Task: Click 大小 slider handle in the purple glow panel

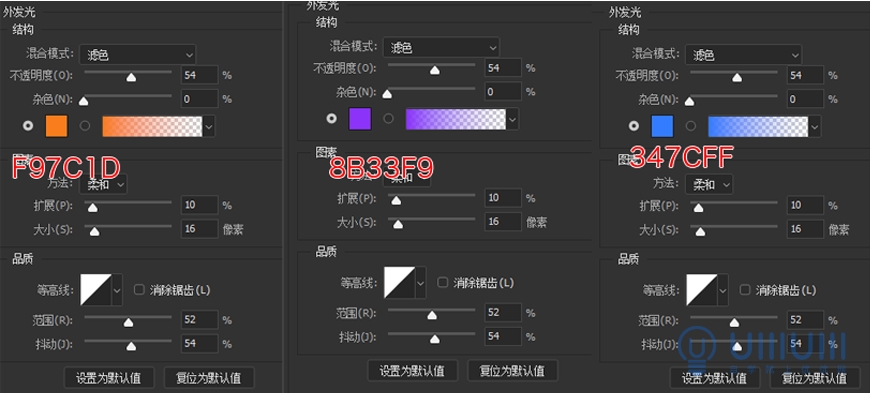Action: (x=398, y=224)
